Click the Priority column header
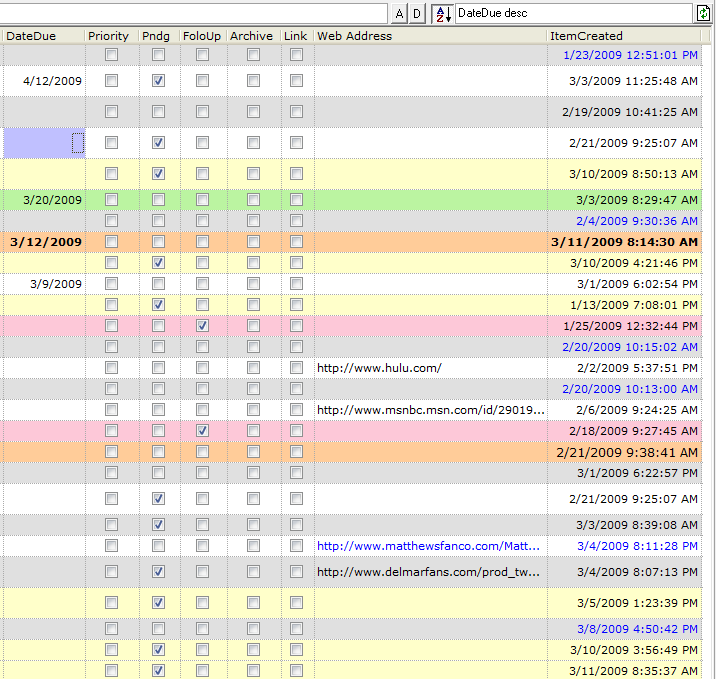 (112, 36)
